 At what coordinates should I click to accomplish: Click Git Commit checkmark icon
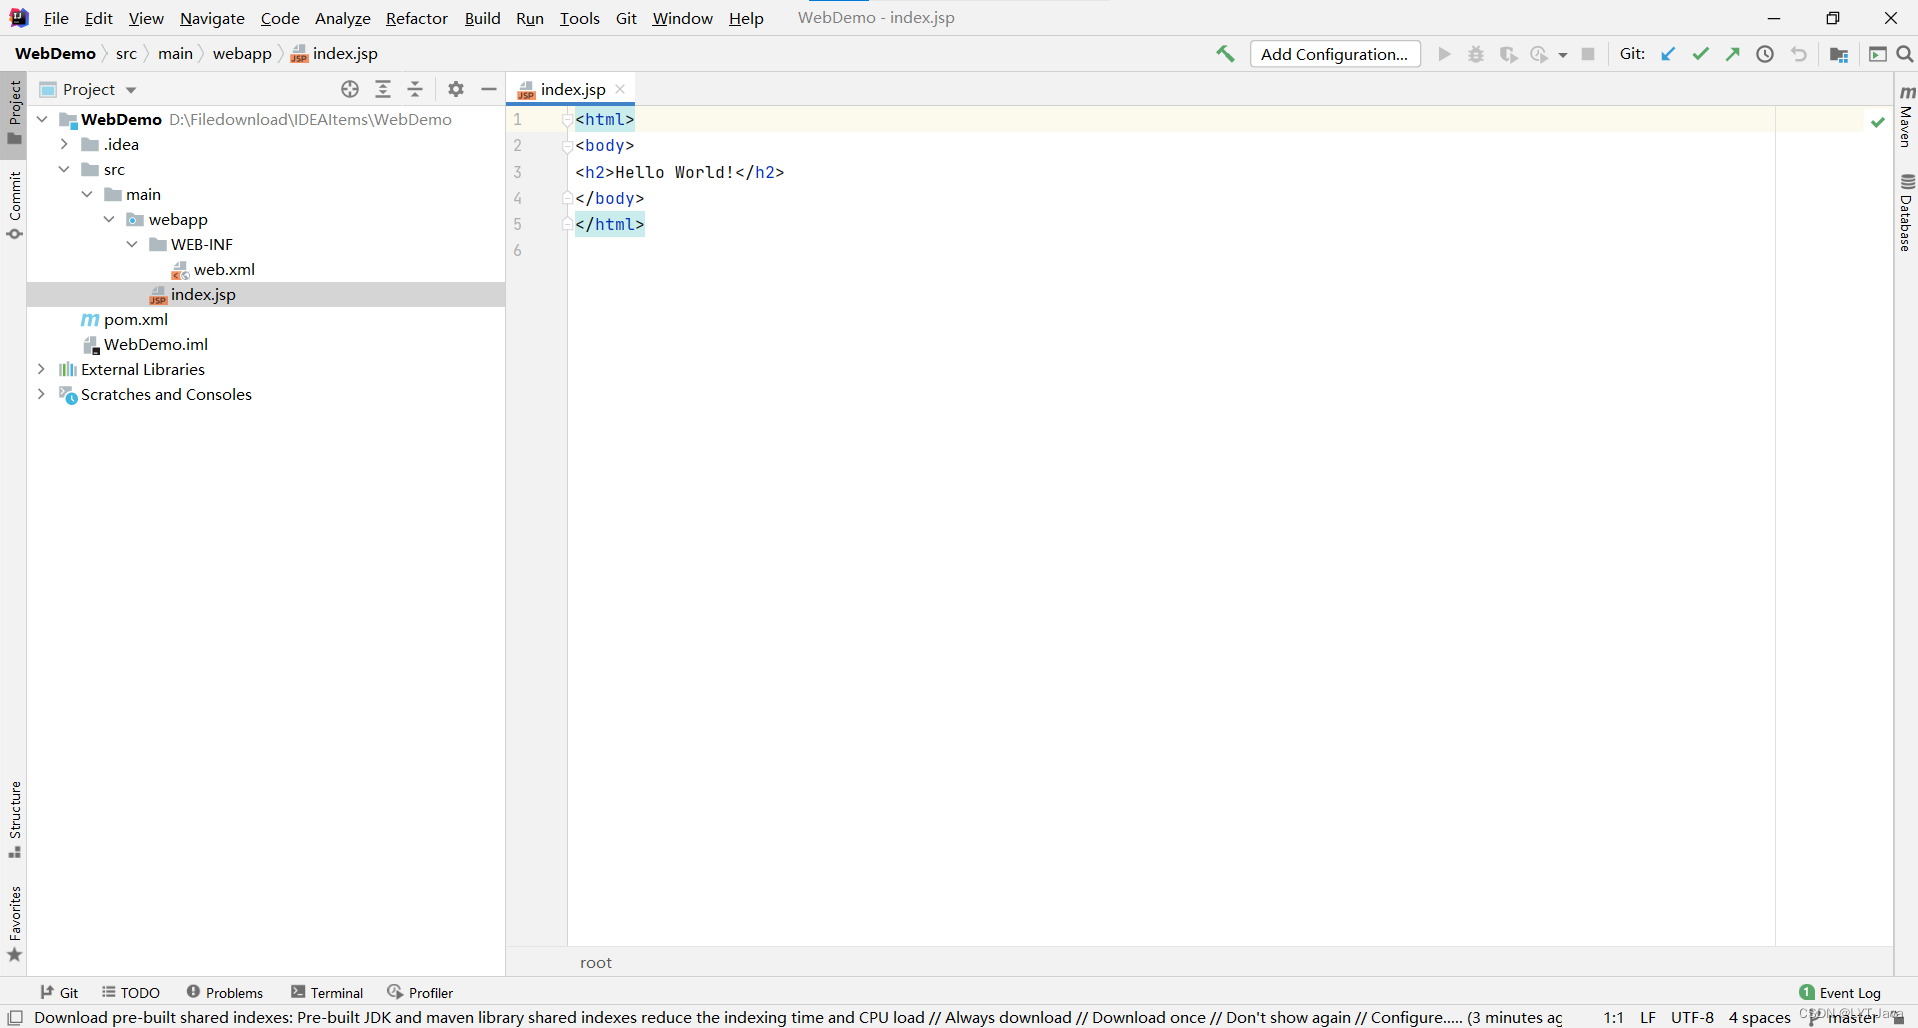pos(1700,54)
